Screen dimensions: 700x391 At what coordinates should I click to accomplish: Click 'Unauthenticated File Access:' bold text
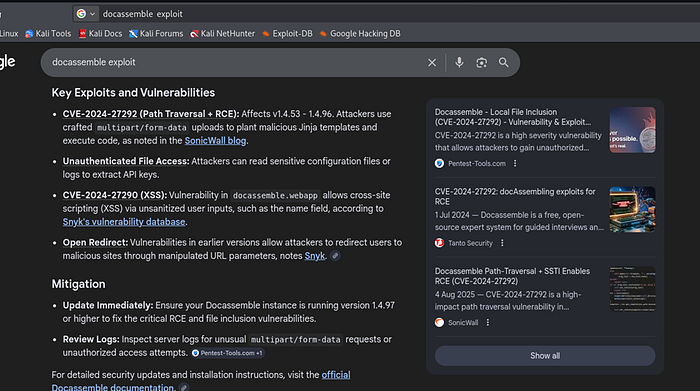126,161
